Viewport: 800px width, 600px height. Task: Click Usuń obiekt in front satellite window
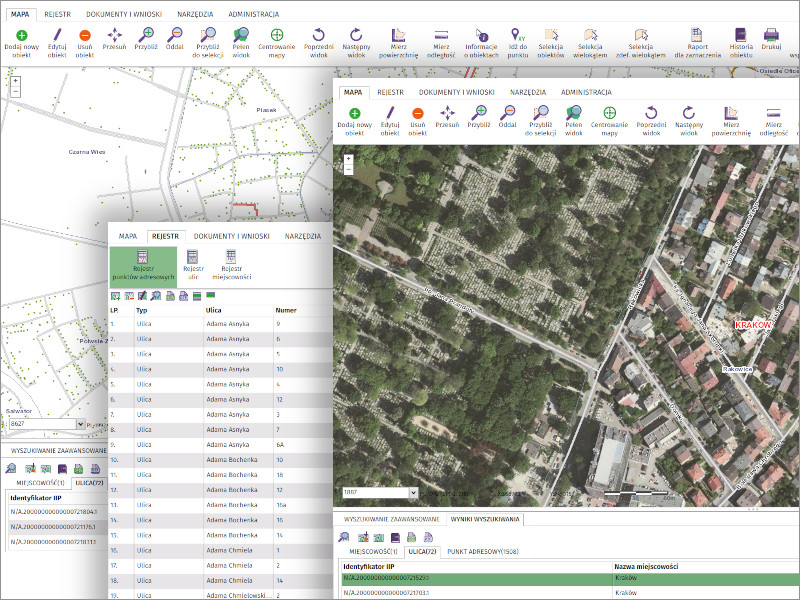click(417, 121)
